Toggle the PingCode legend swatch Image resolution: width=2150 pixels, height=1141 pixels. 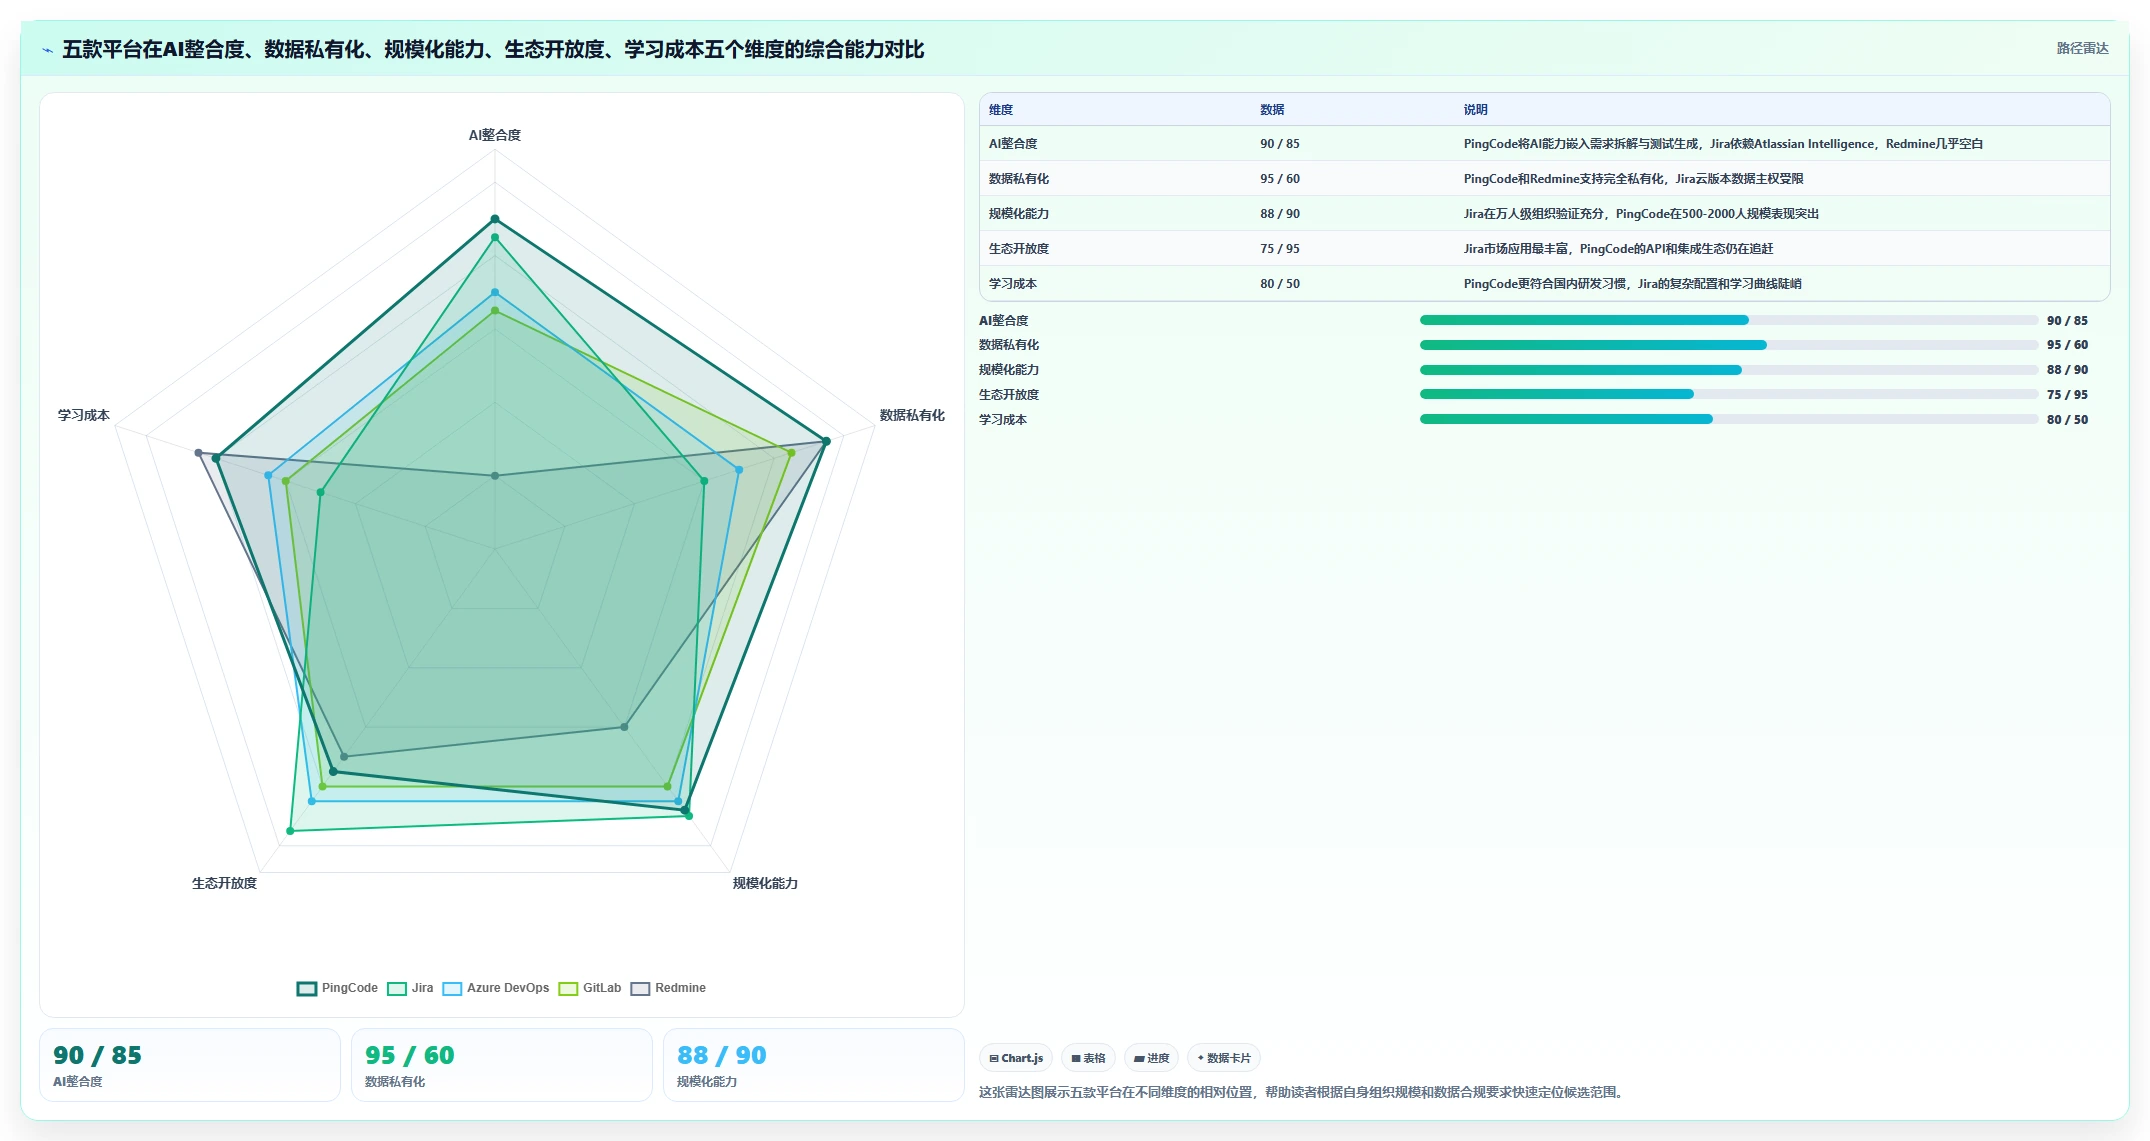(x=307, y=988)
